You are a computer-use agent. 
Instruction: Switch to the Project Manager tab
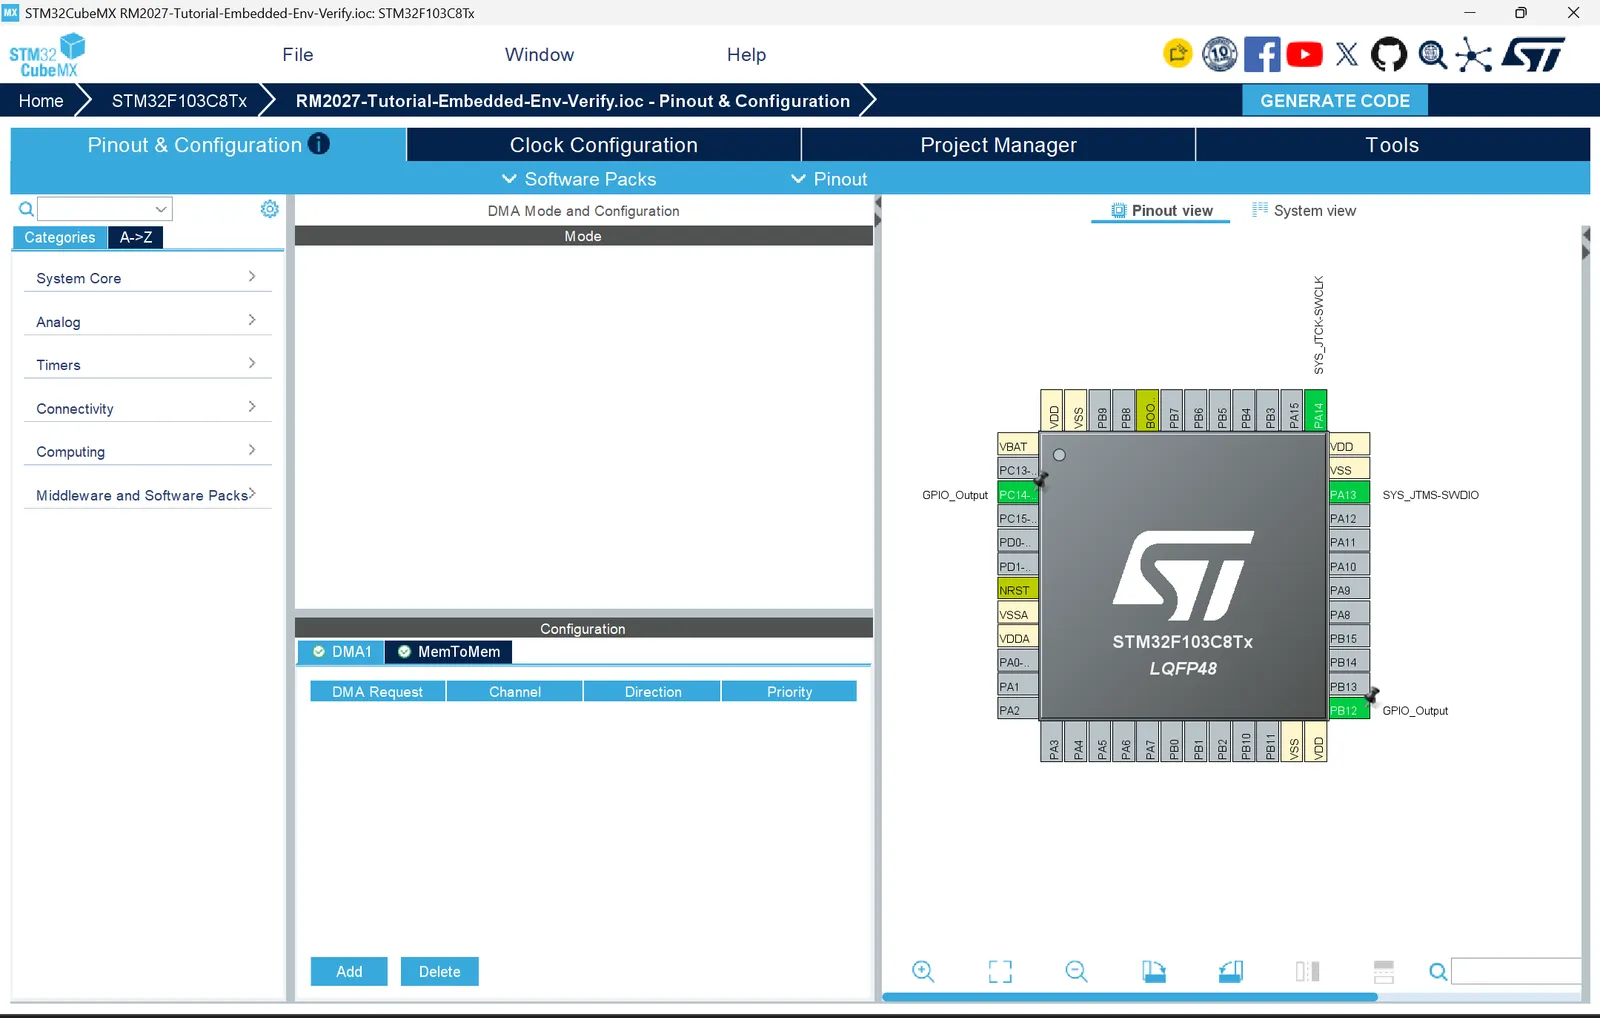pos(998,144)
